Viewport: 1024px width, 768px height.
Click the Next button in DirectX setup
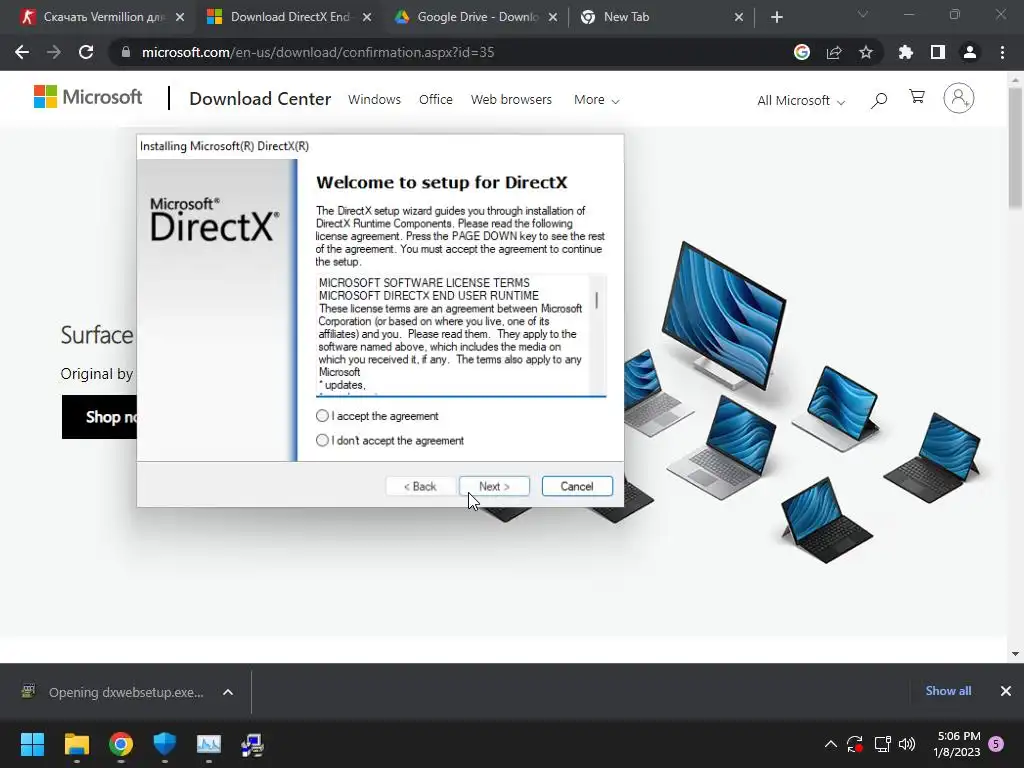[x=494, y=487]
